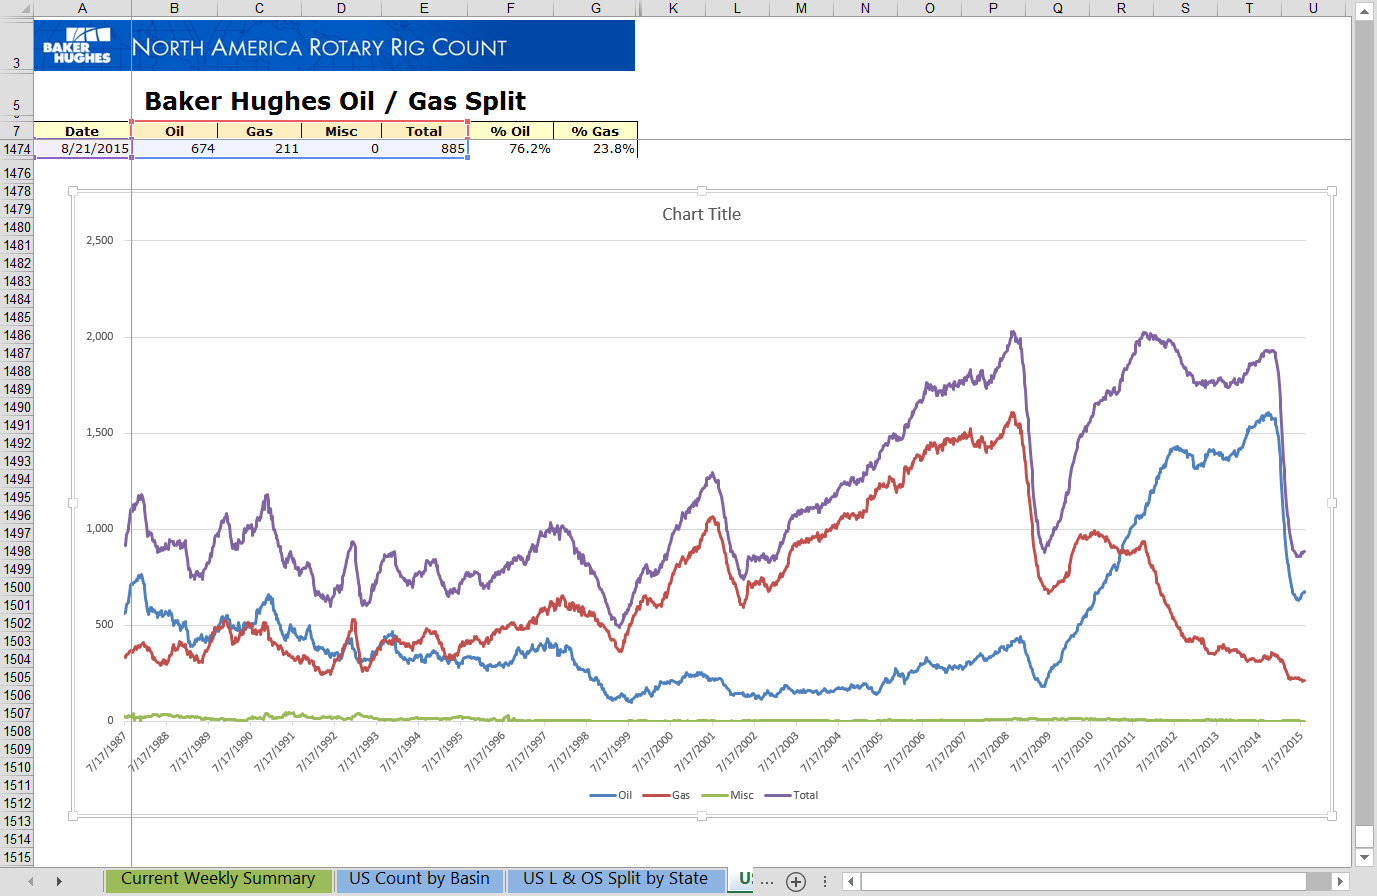Click the horizontal scrollbar right arrow
The image size is (1377, 896).
tap(1341, 881)
